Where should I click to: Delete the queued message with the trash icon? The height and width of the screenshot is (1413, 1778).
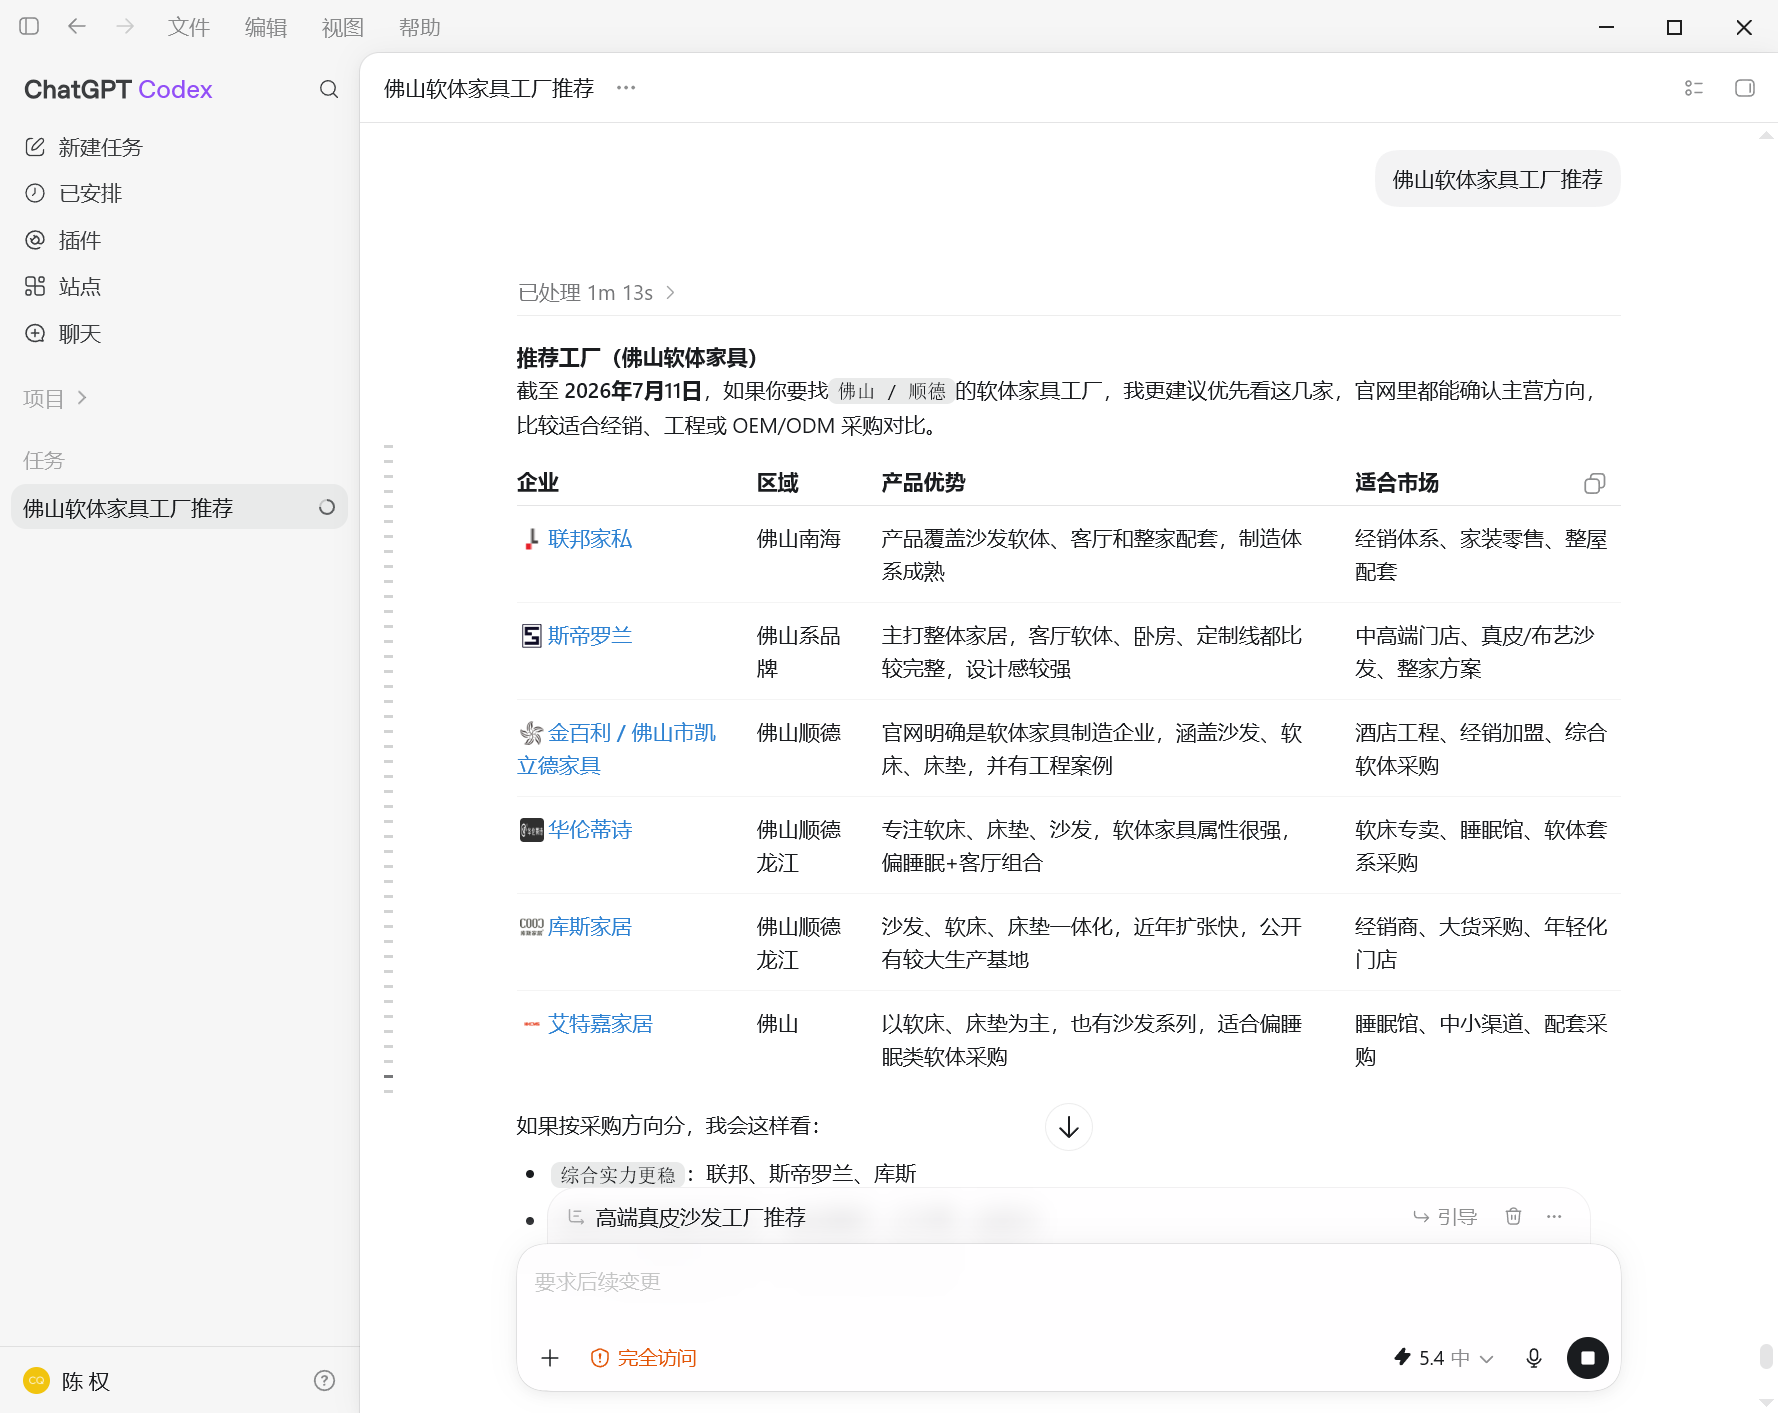1513,1217
